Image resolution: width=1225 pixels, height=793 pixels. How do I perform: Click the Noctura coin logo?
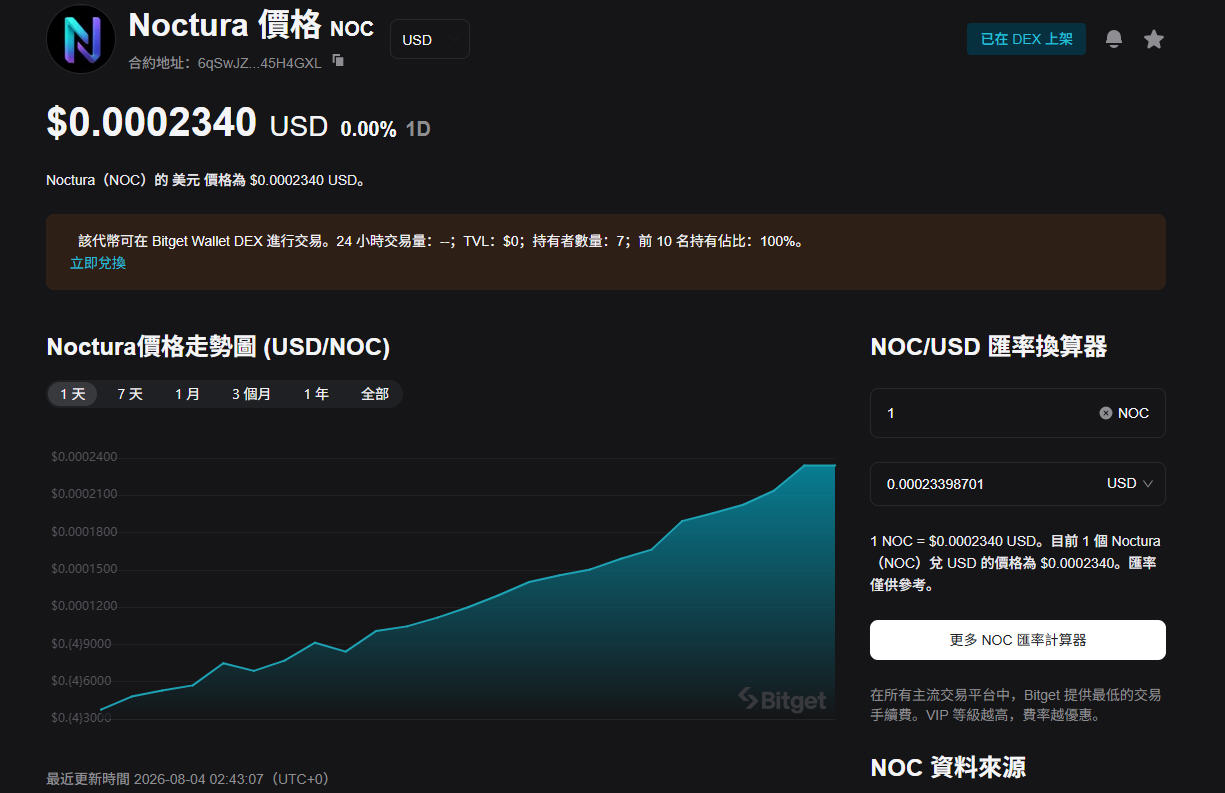point(81,39)
